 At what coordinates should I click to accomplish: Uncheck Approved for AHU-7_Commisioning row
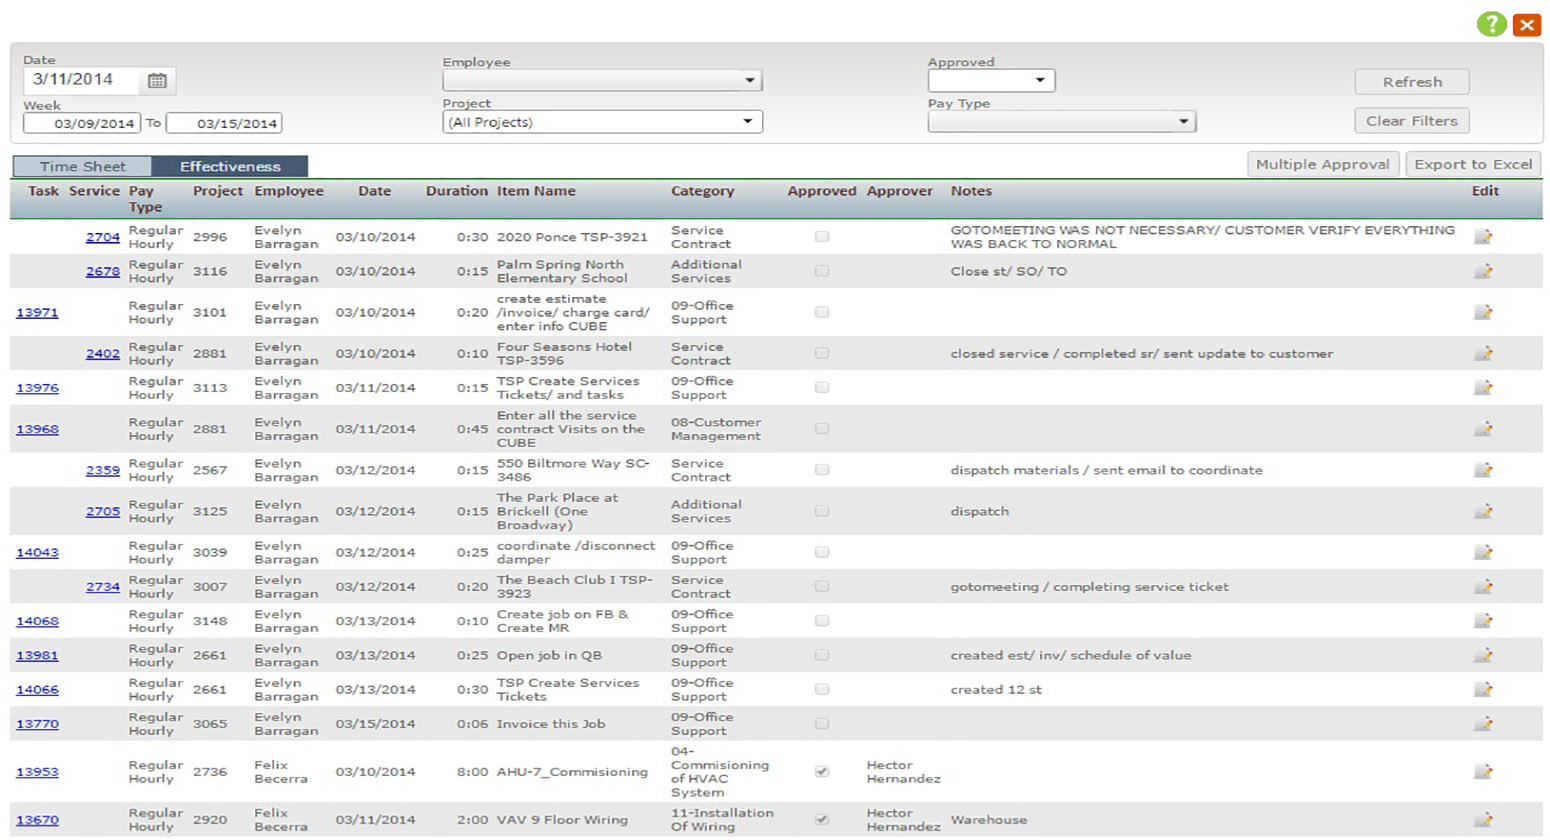tap(822, 772)
